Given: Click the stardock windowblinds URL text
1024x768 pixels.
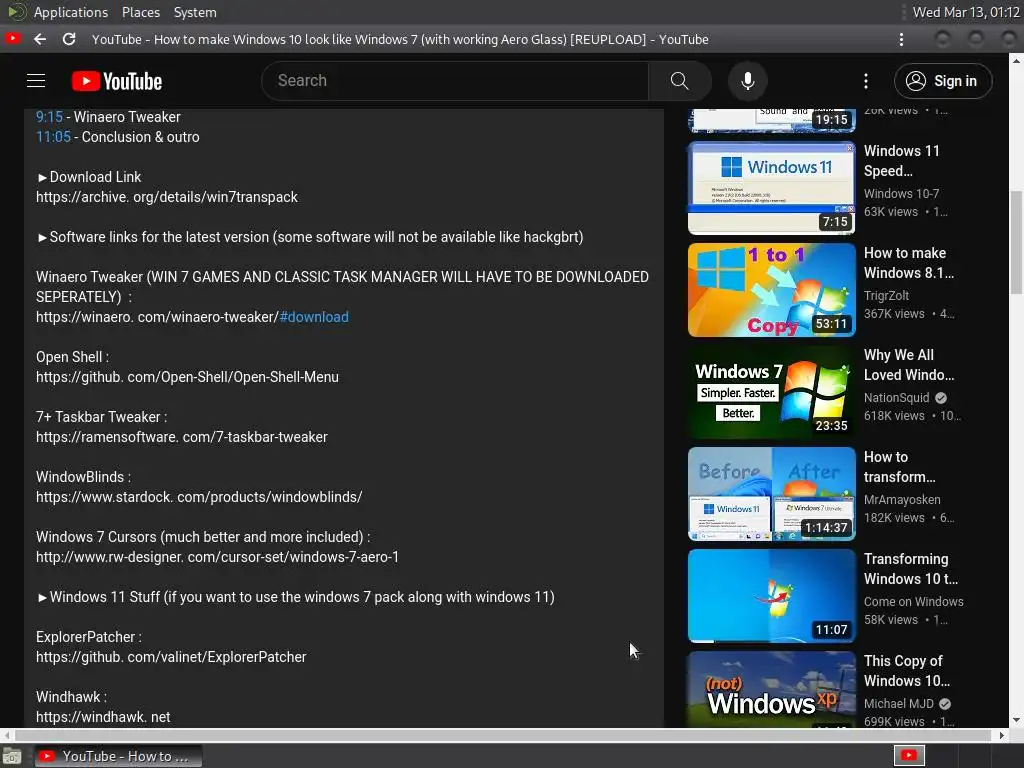Looking at the screenshot, I should tap(199, 497).
